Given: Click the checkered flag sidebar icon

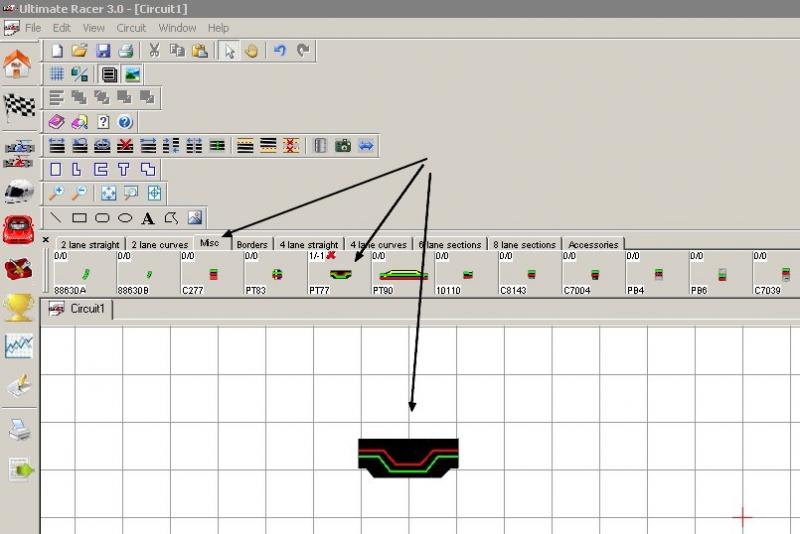Looking at the screenshot, I should coord(18,106).
